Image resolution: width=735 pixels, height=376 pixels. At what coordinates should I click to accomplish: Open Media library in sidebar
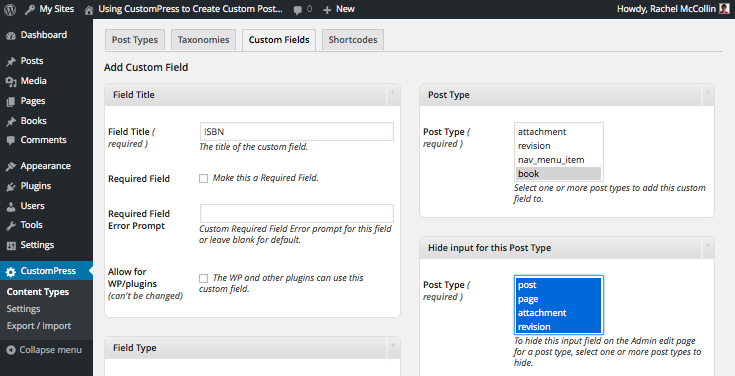[33, 81]
